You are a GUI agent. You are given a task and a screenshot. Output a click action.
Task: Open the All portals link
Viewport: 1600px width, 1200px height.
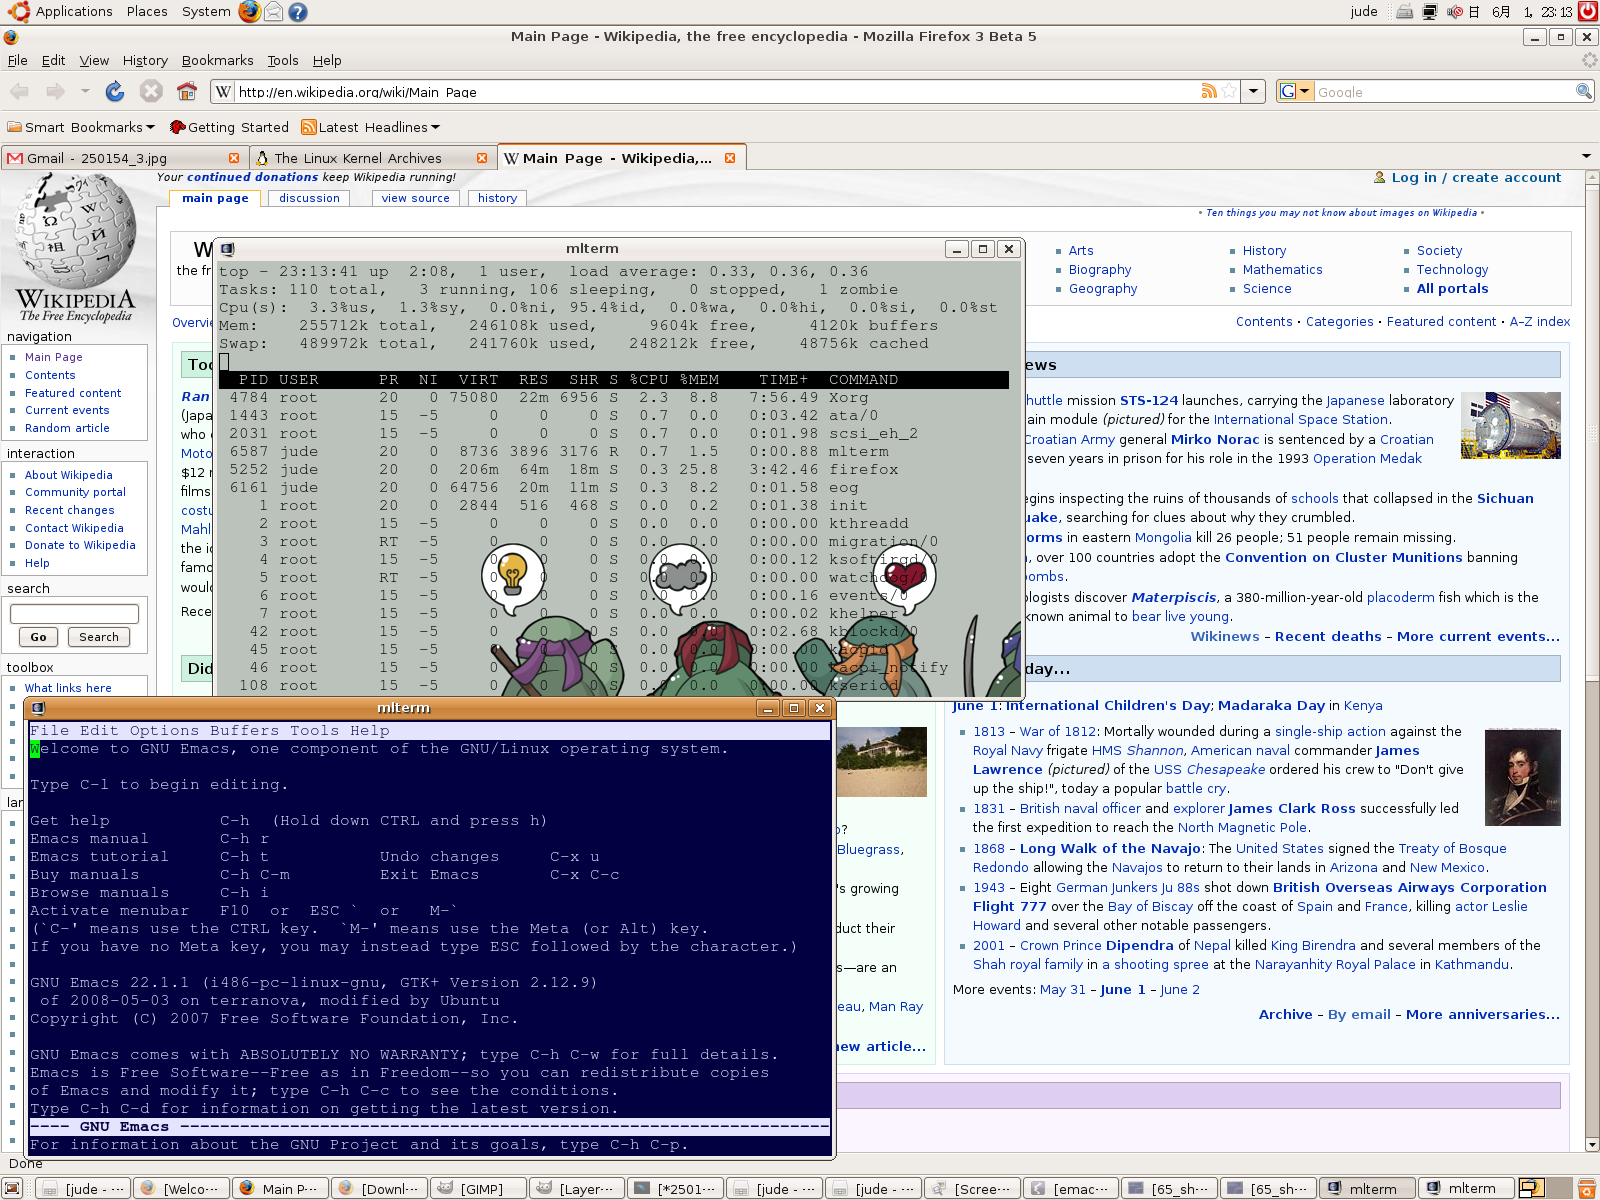point(1452,288)
